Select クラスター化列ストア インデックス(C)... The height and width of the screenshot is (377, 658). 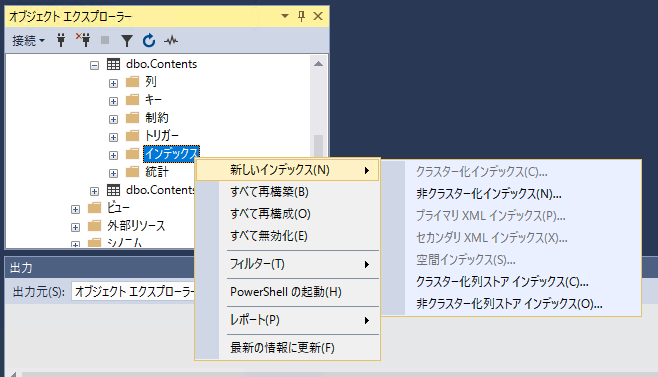pos(512,282)
